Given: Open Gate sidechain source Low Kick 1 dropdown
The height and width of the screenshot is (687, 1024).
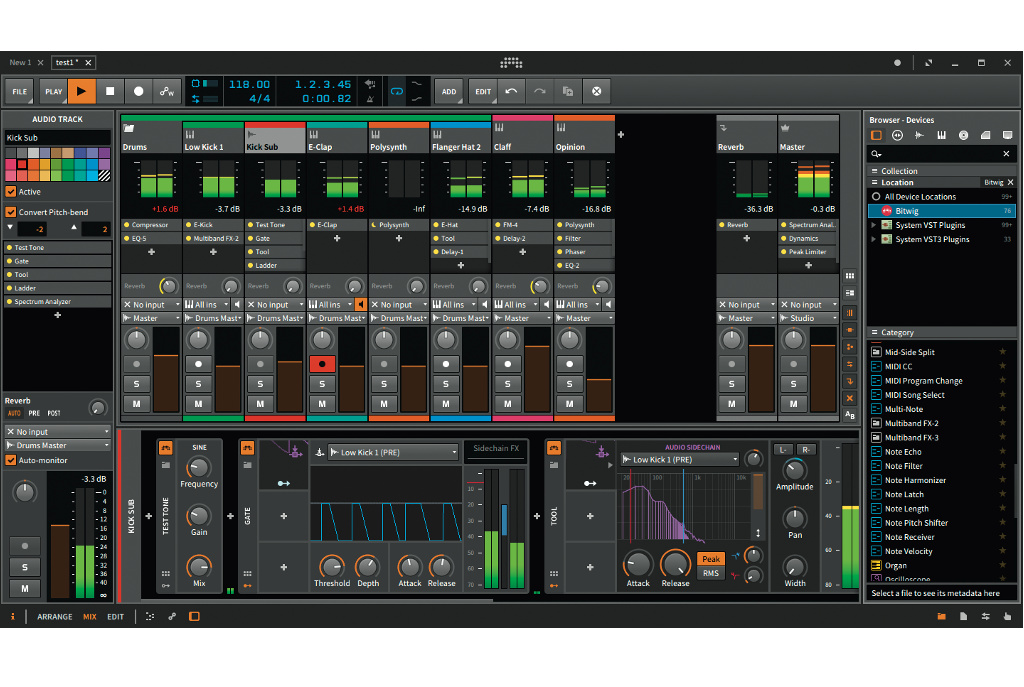Looking at the screenshot, I should point(392,453).
